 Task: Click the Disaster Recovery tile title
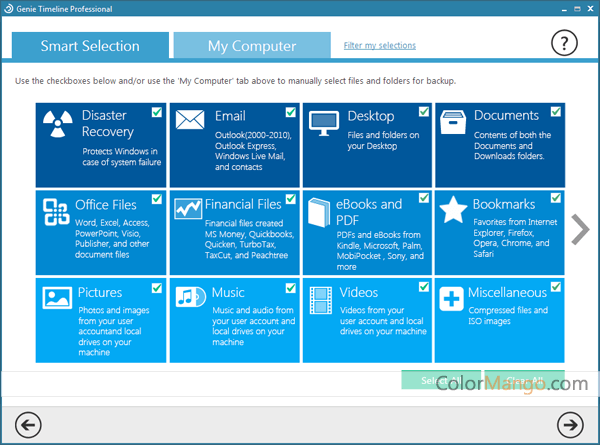[108, 123]
